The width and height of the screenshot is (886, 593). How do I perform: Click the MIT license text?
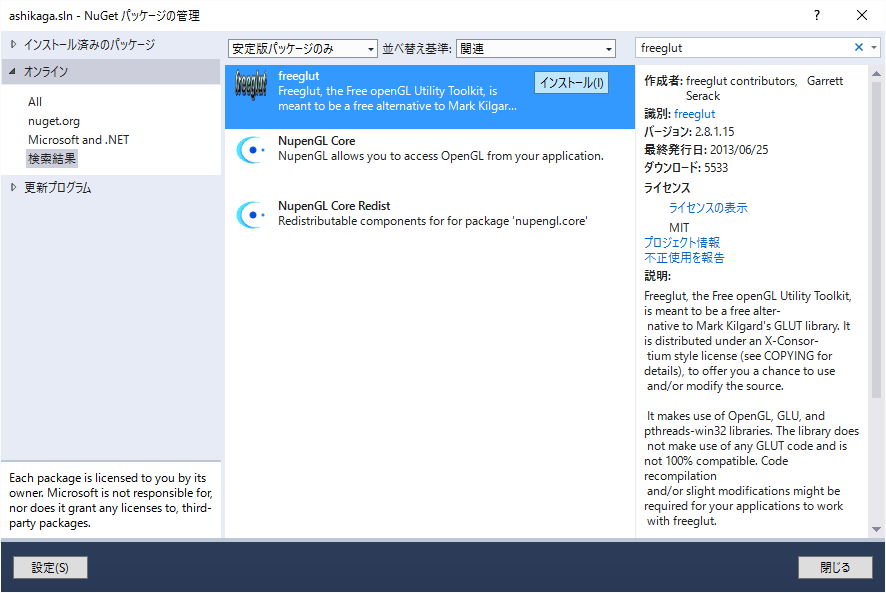(679, 228)
